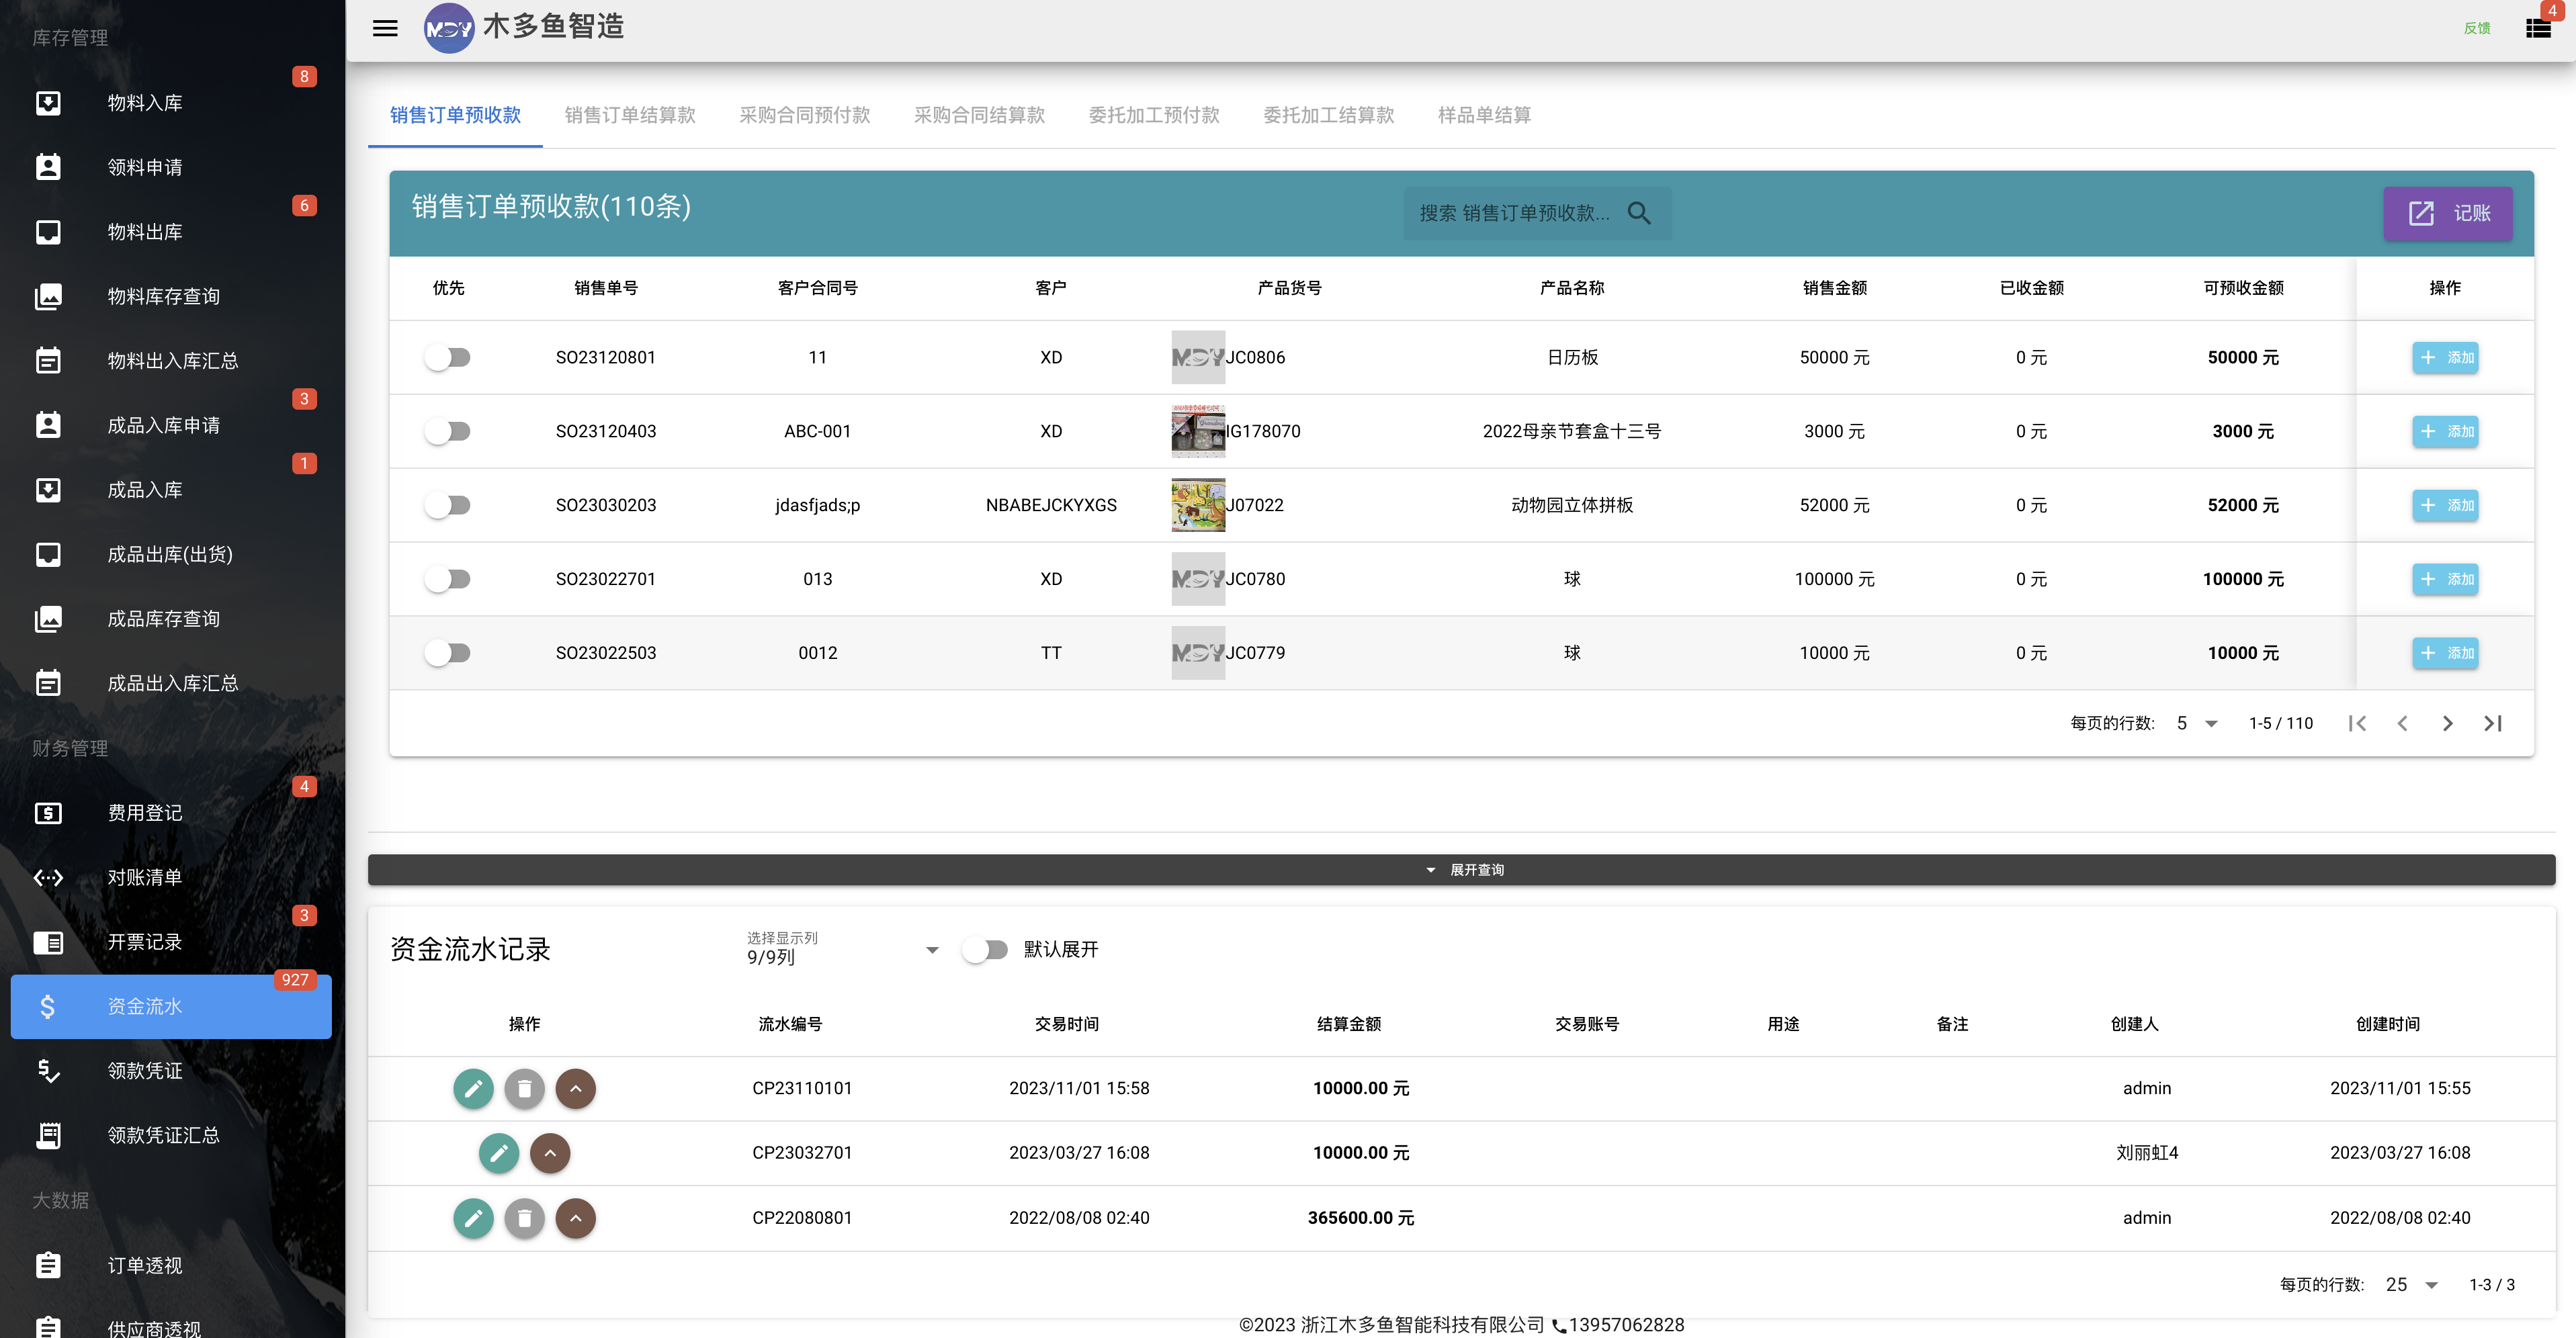Edit flow record CP23110101 with pencil icon
2576x1338 pixels.
coord(473,1088)
